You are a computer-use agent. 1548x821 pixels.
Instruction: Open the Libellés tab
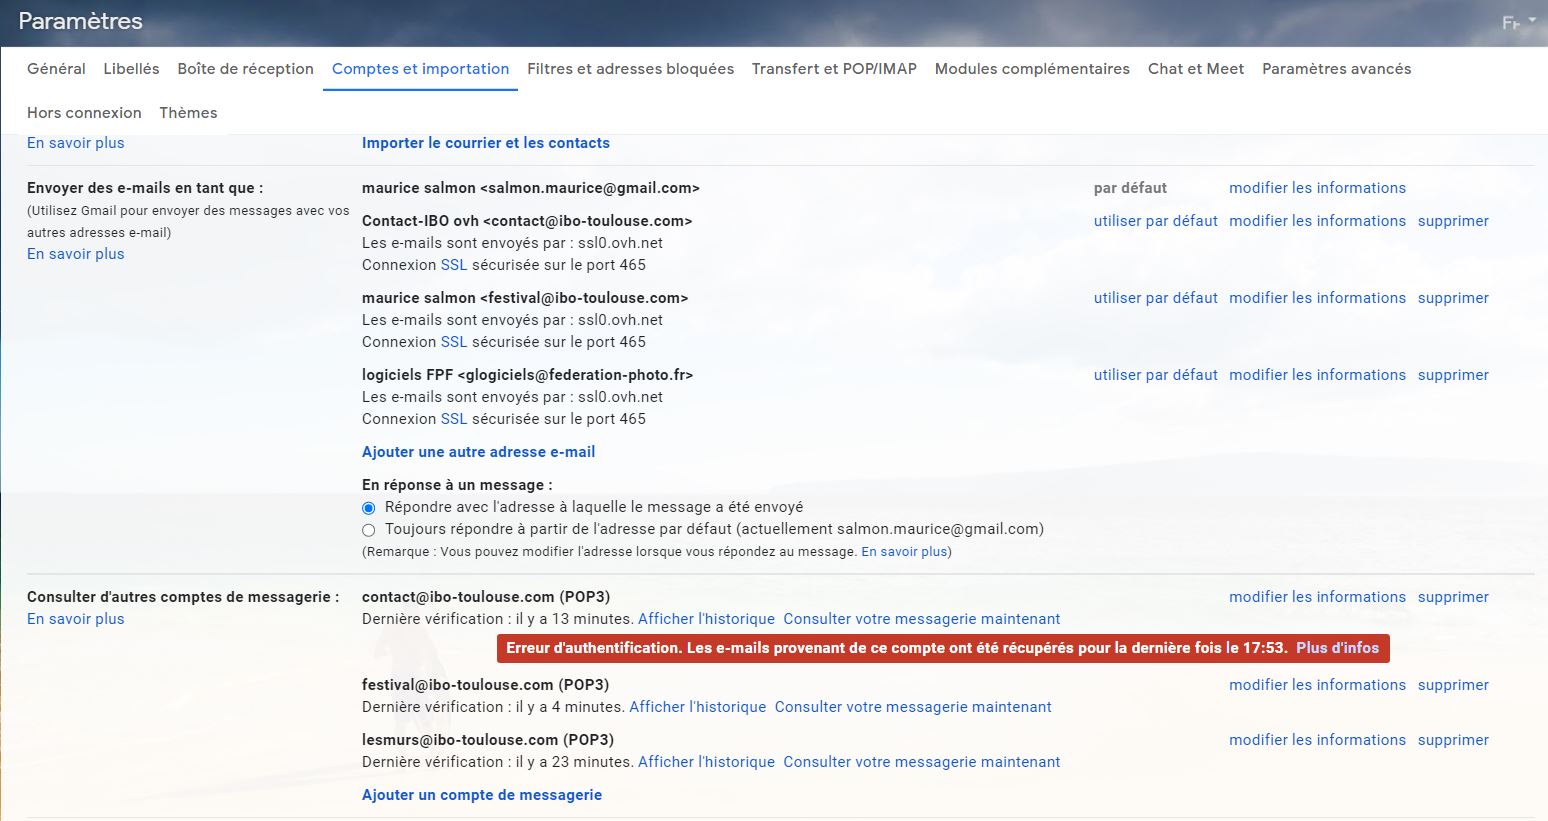click(x=131, y=69)
